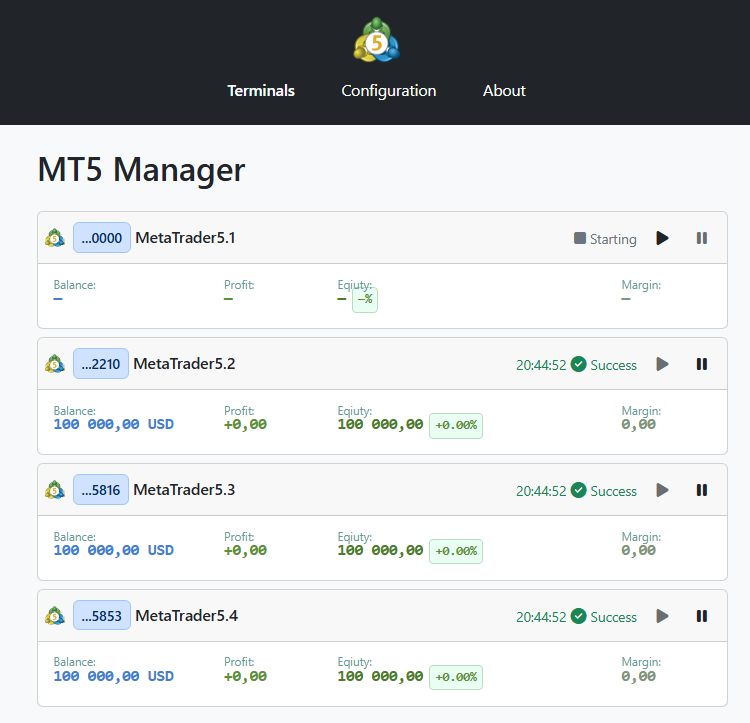Click play icon for MetaTrader5.2
This screenshot has height=723, width=750.
662,364
